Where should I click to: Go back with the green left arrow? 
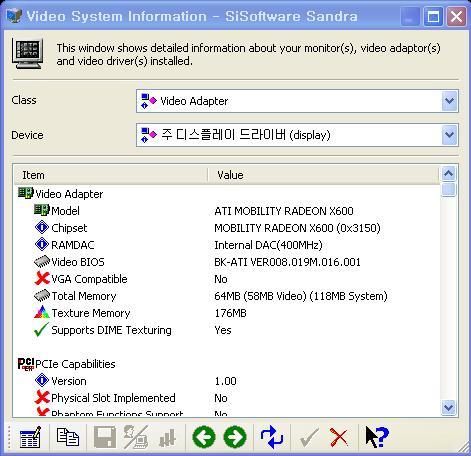tap(204, 437)
